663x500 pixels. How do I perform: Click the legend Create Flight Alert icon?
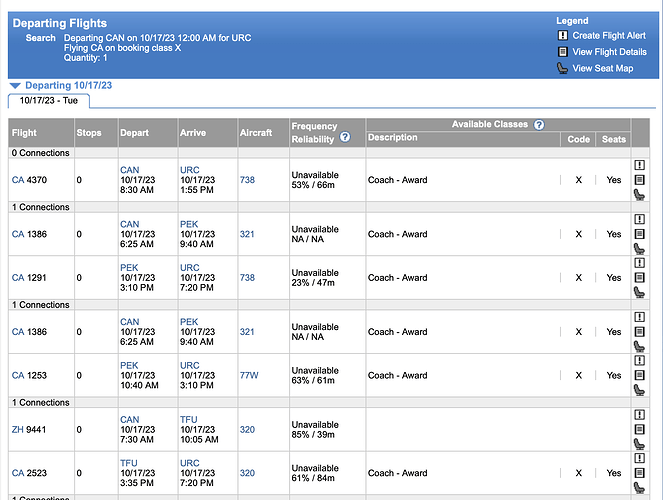[562, 36]
